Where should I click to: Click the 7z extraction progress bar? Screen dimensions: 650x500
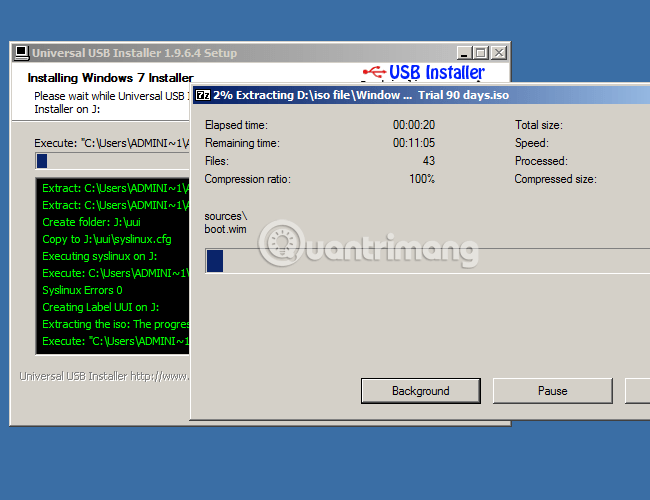427,261
